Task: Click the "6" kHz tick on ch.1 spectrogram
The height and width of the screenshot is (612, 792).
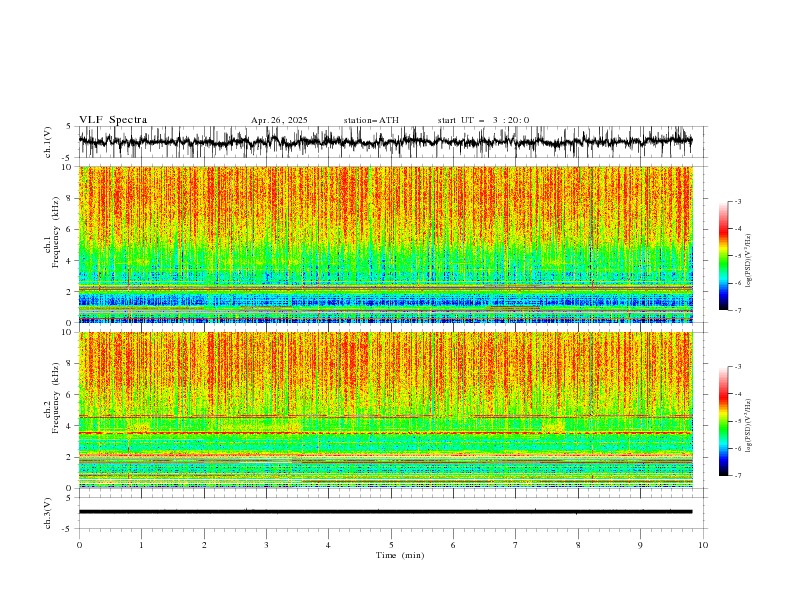Action: 70,229
